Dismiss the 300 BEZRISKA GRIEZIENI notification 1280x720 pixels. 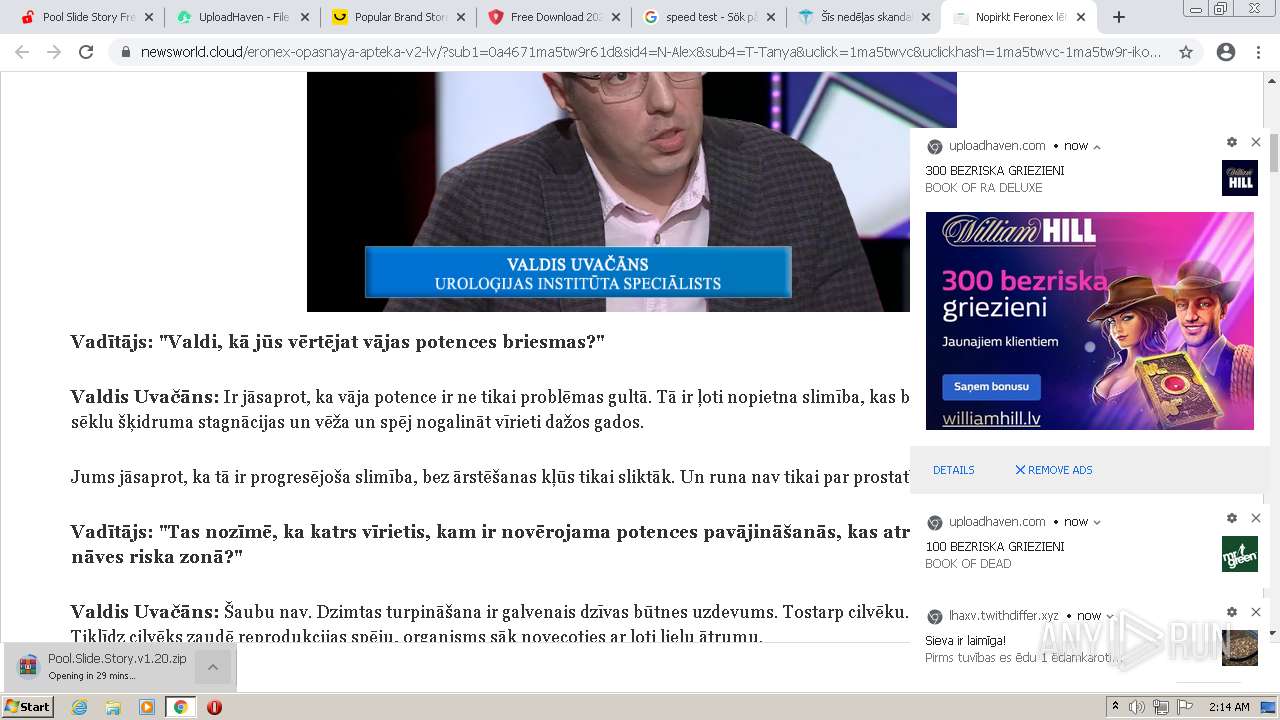1256,142
